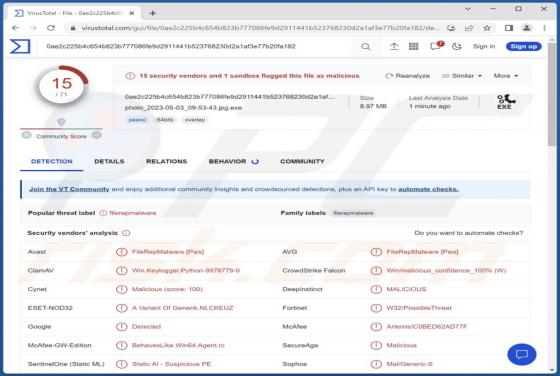Open the notifications comment icon
560x376 pixels.
[436, 46]
